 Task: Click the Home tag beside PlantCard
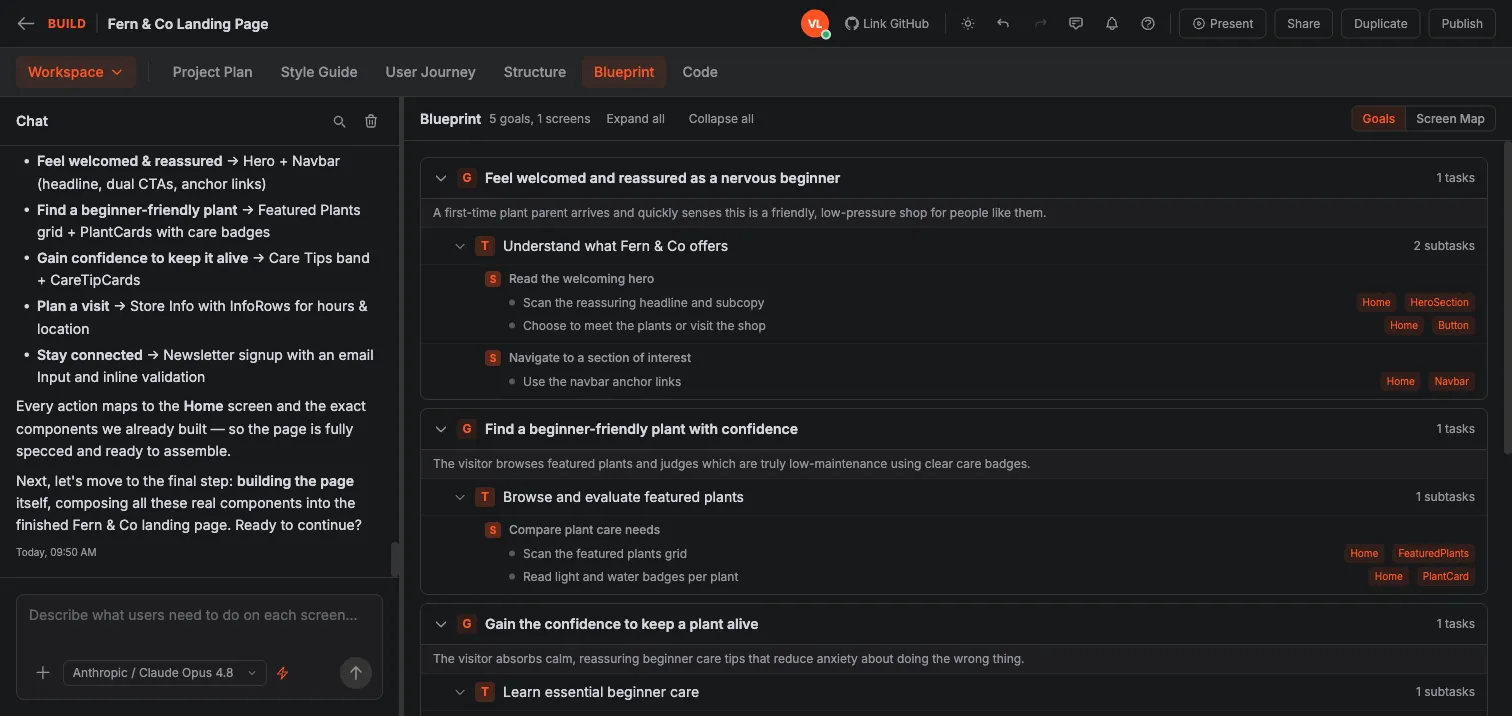click(x=1388, y=576)
